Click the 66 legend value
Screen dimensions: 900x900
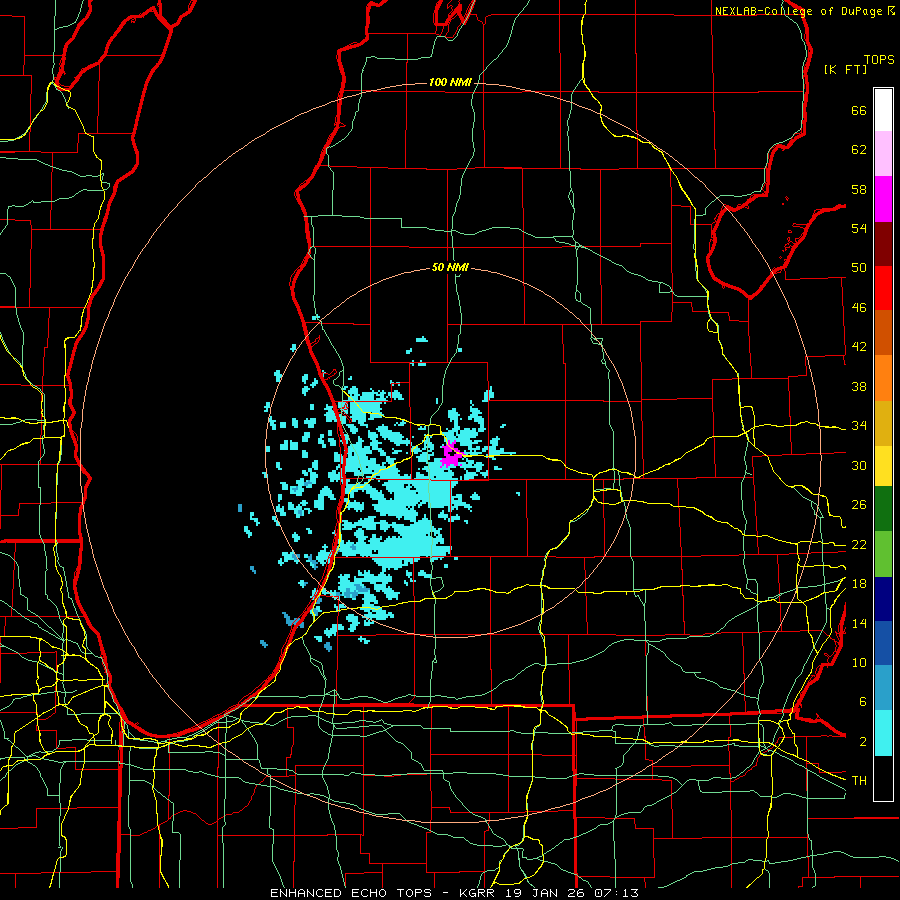(859, 111)
